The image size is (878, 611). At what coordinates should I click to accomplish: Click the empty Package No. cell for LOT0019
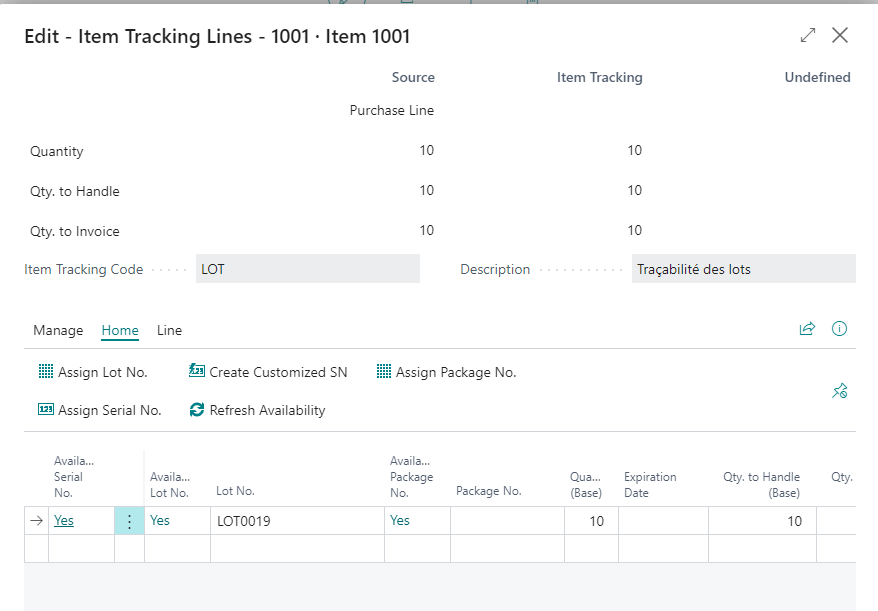tap(507, 521)
